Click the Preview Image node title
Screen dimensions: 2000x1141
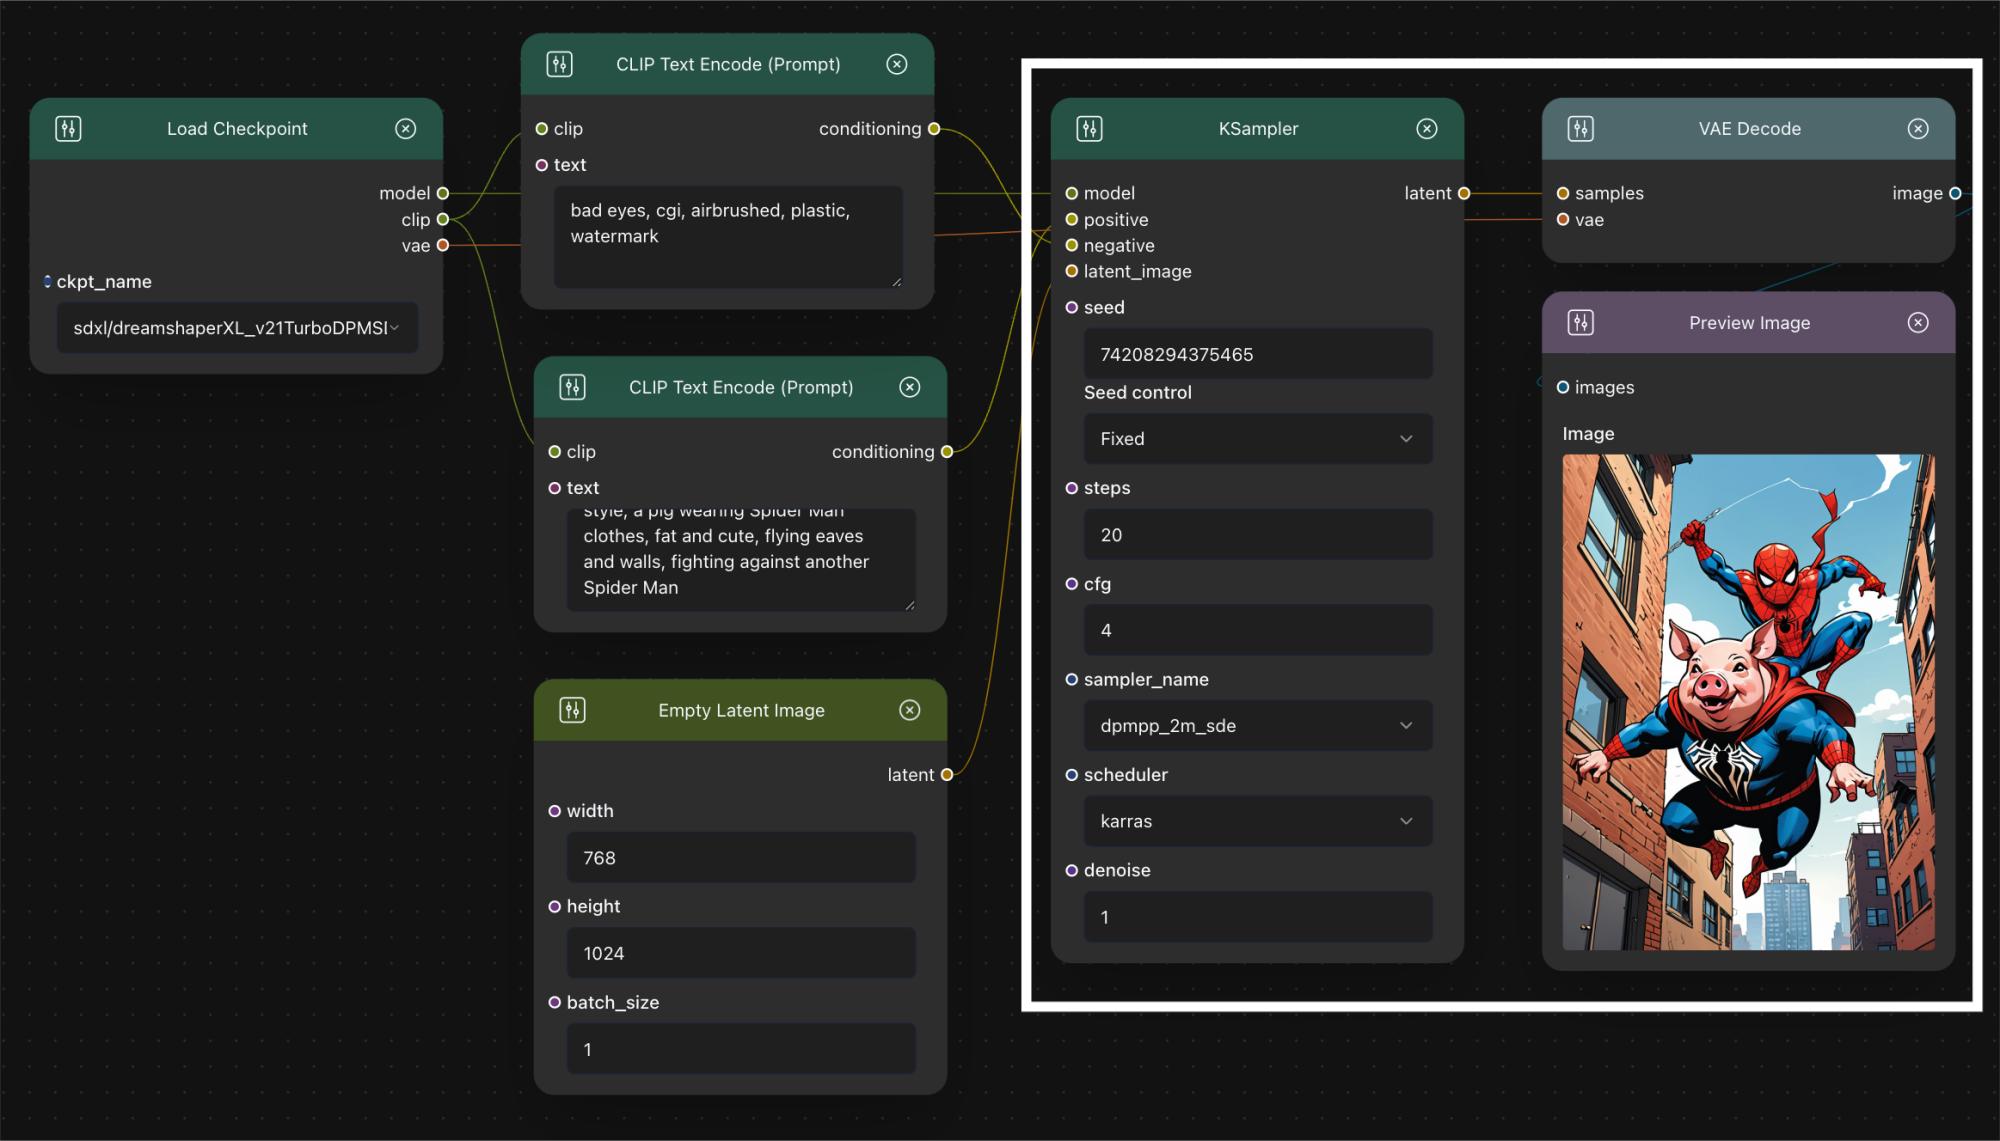[1749, 323]
